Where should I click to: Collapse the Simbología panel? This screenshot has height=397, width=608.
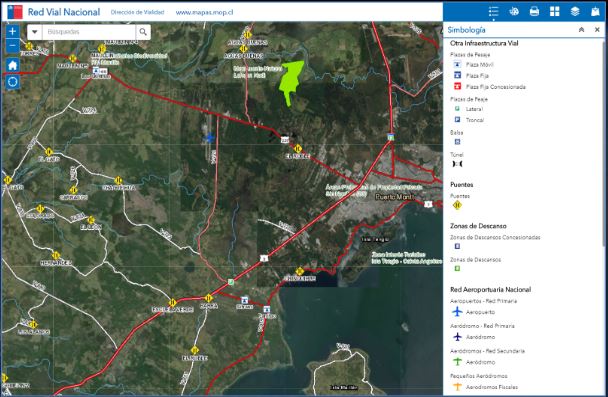581,30
